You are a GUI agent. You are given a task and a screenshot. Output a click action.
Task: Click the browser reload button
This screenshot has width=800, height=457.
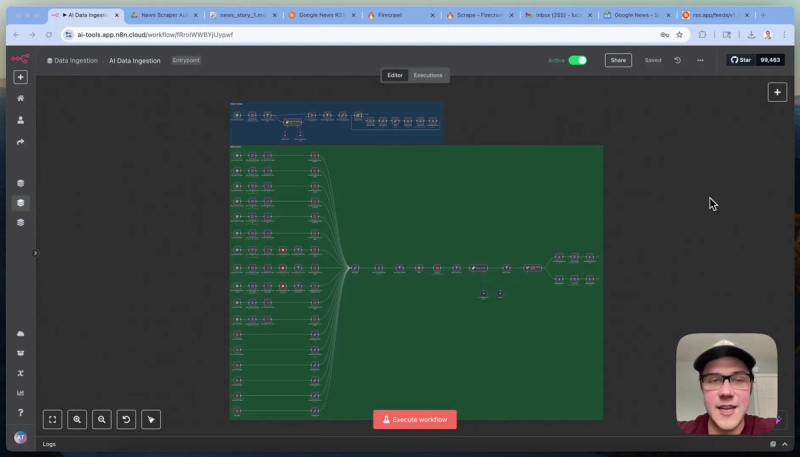tap(49, 35)
